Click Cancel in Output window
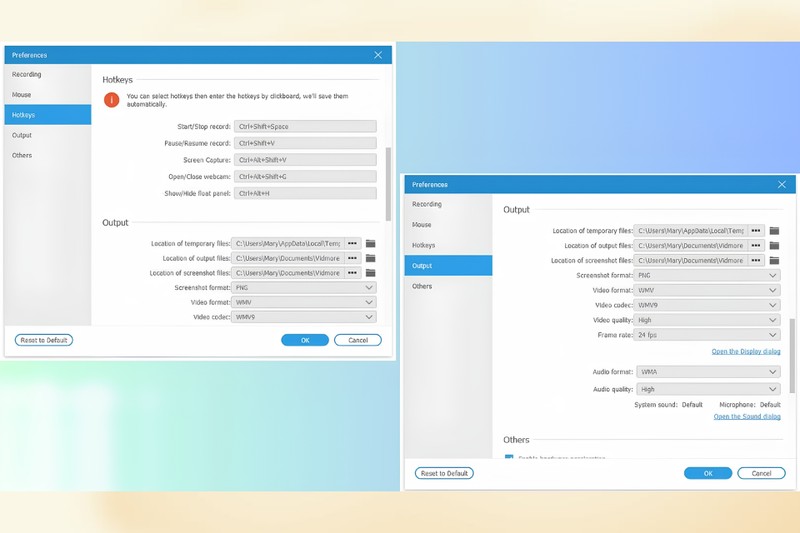Viewport: 800px width, 533px height. click(x=761, y=473)
